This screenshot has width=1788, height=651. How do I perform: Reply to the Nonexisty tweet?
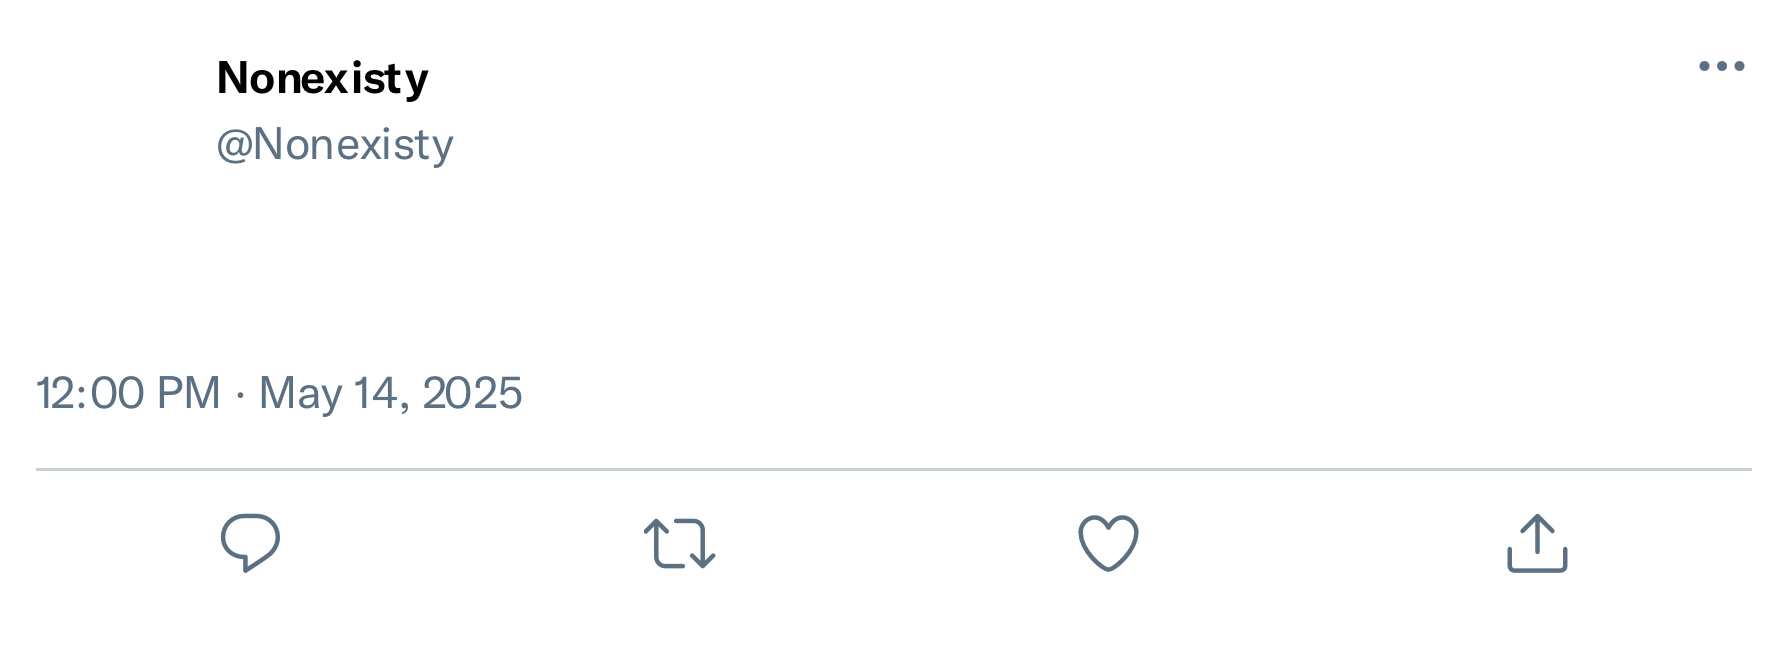point(250,543)
